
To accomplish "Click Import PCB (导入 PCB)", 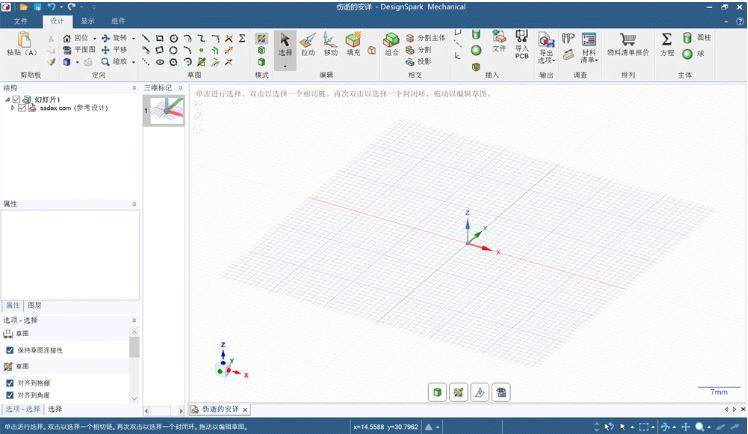I will click(521, 44).
